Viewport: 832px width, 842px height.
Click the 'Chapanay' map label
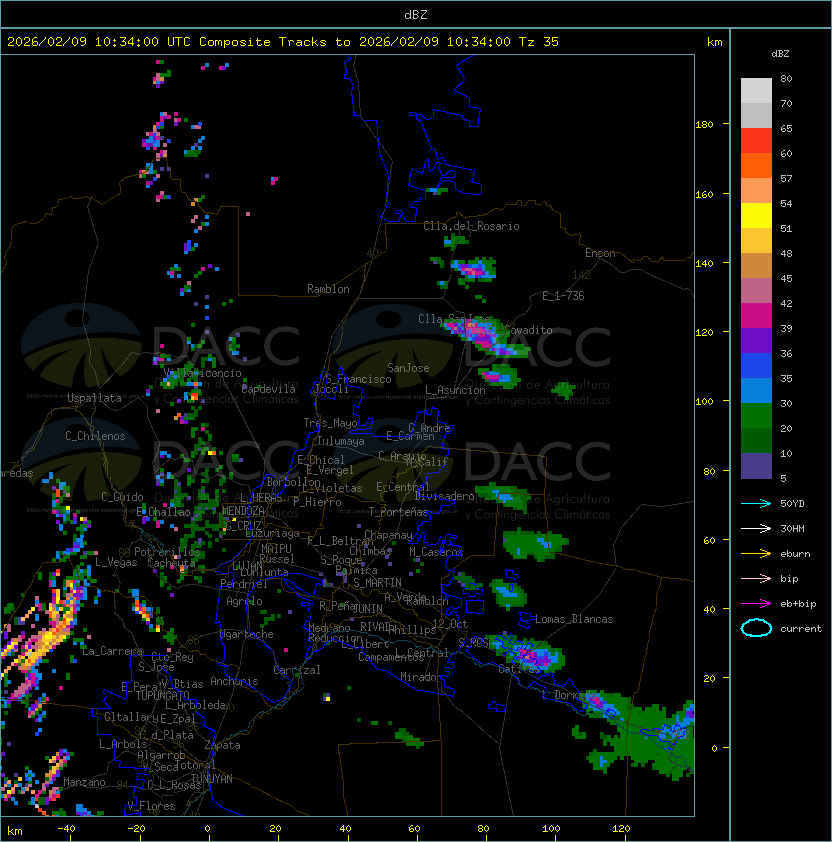coord(388,535)
